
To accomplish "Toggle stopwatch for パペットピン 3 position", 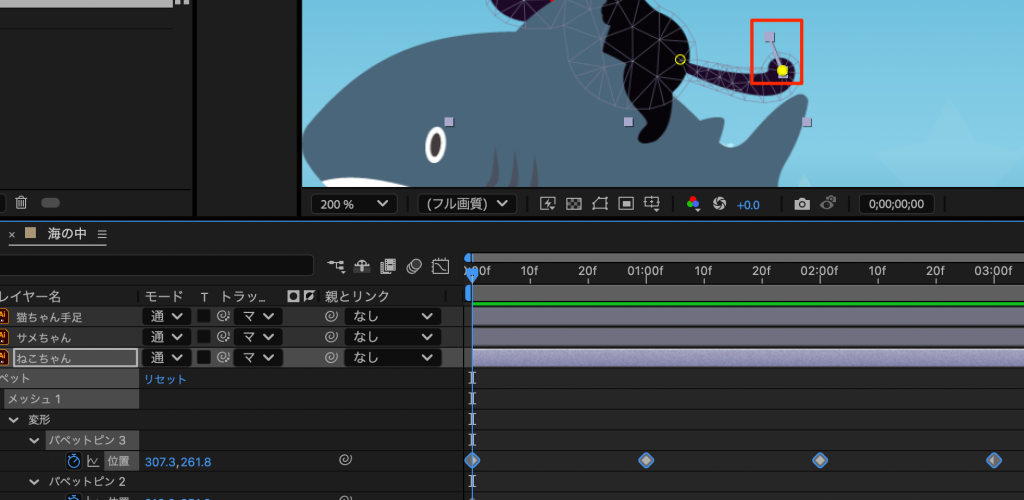I will tap(73, 461).
